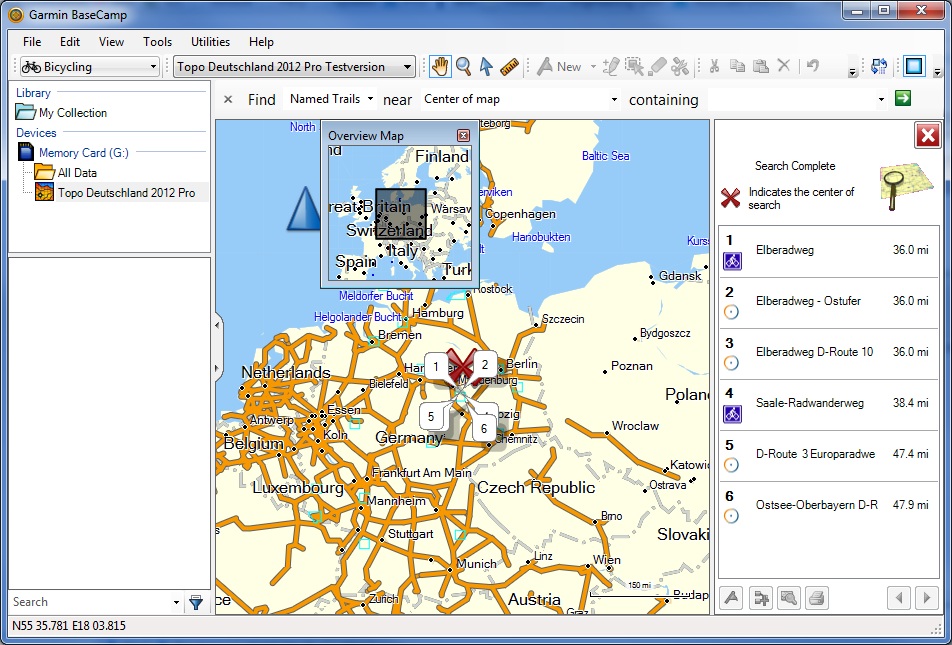The width and height of the screenshot is (952, 645).
Task: Select the Measure ruler tool
Action: point(509,66)
